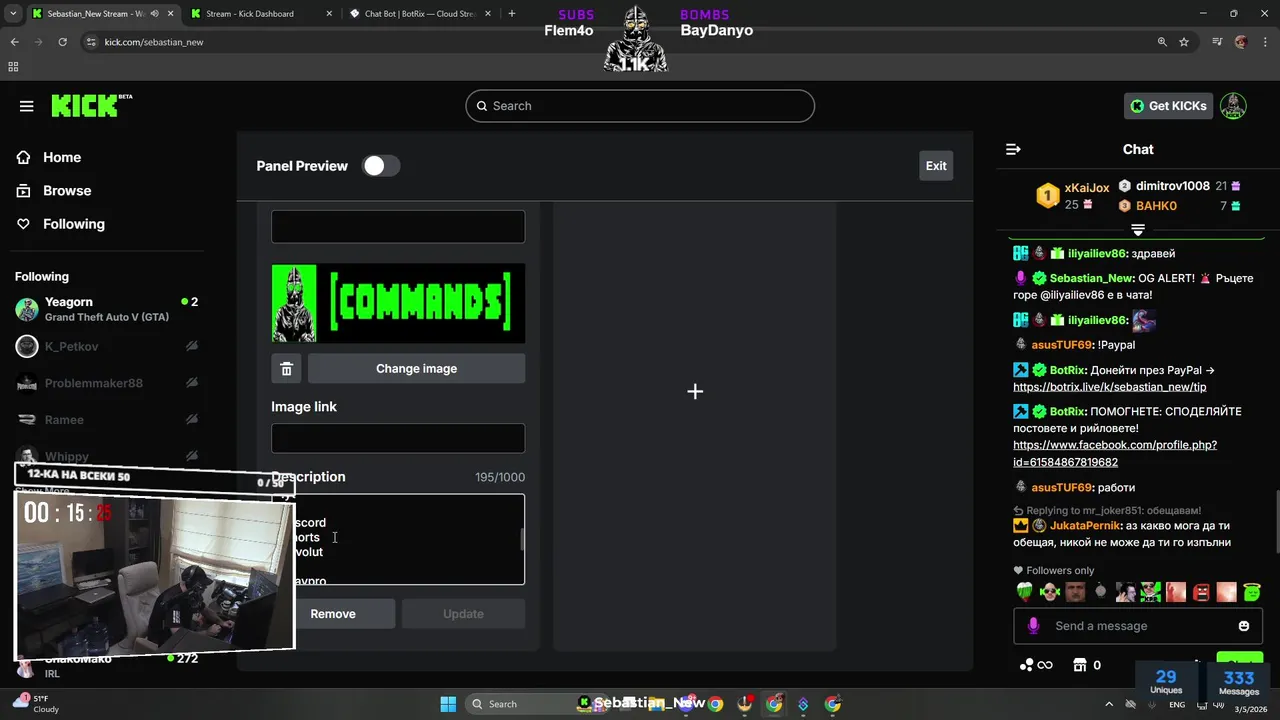Switch to Chat Bot BotRix tab
The image size is (1280, 720).
point(420,14)
